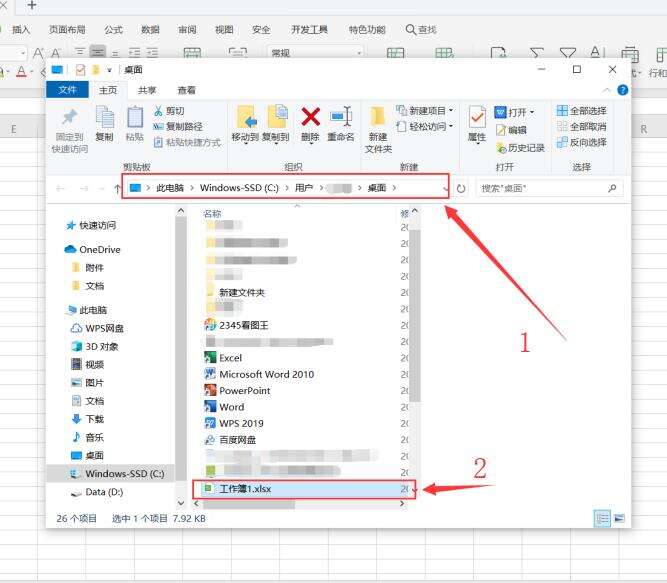The width and height of the screenshot is (667, 583).
Task: Switch to Details view icon in status bar
Action: click(x=602, y=518)
